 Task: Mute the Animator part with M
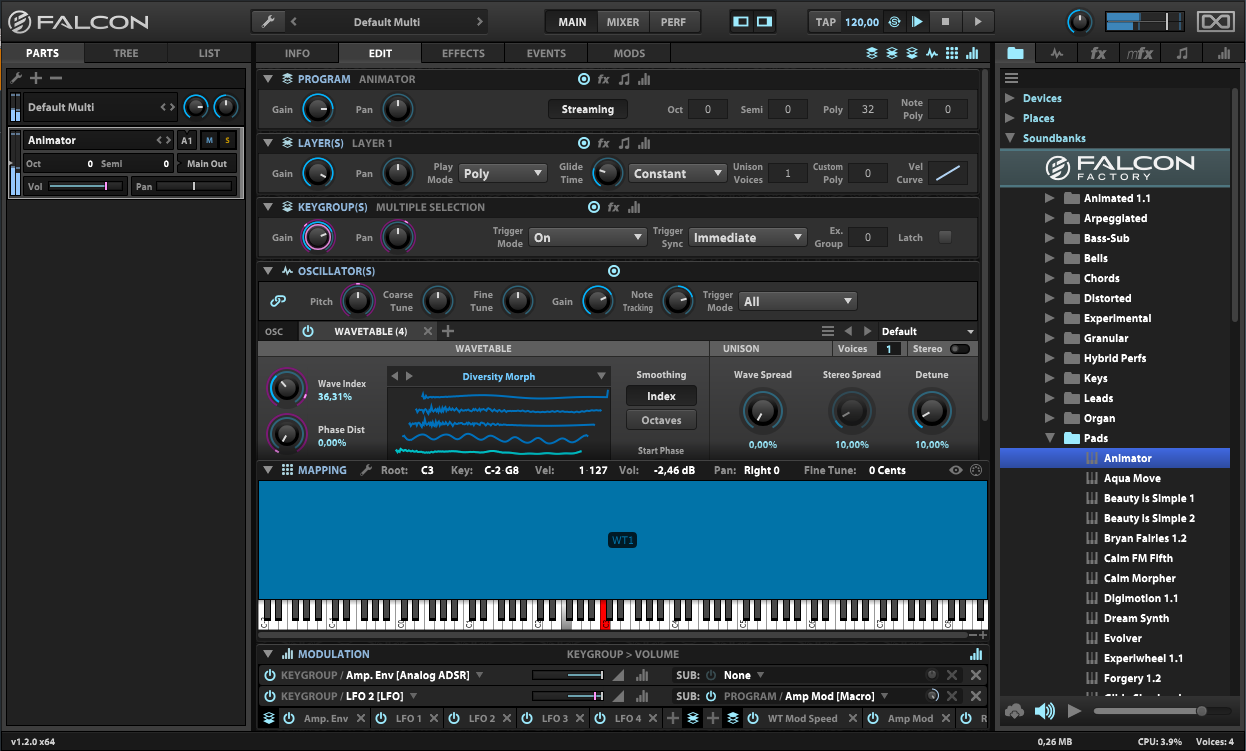coord(209,140)
